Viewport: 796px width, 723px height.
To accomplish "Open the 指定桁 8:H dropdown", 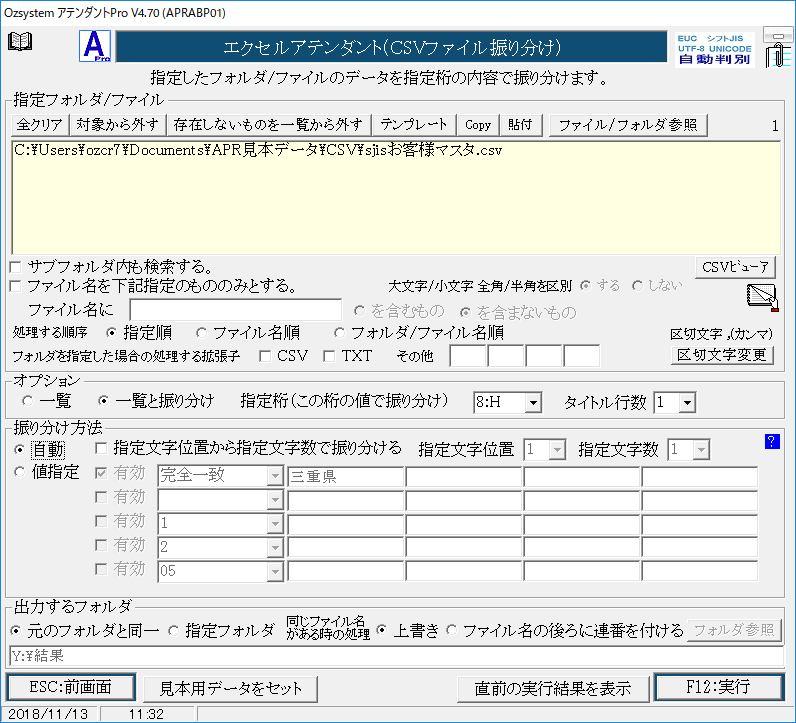I will [533, 403].
